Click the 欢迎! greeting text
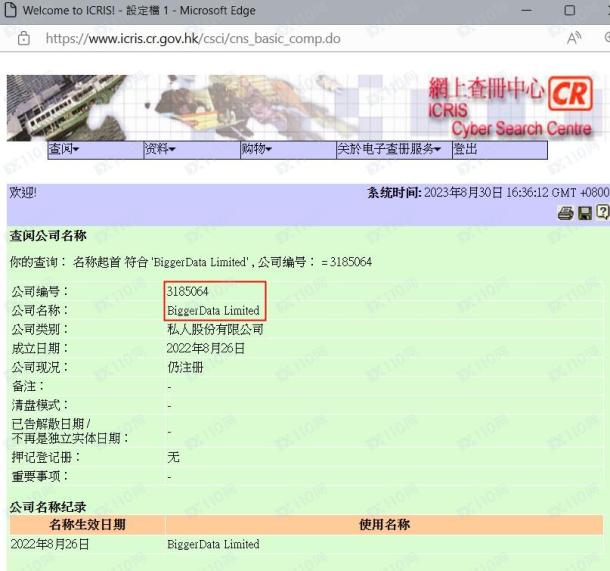610x571 pixels. pyautogui.click(x=23, y=192)
